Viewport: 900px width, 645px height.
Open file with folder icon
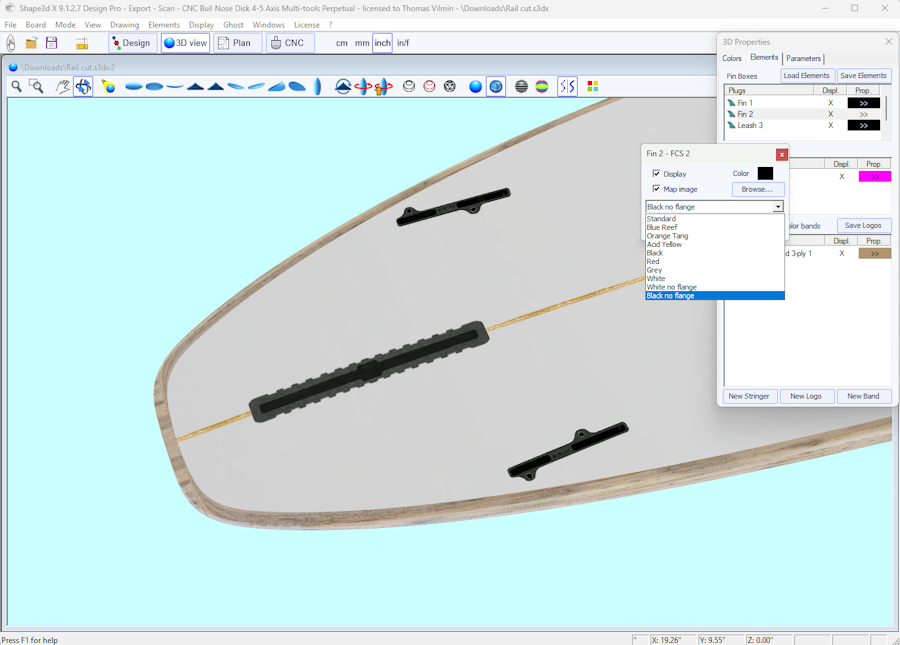pos(31,43)
